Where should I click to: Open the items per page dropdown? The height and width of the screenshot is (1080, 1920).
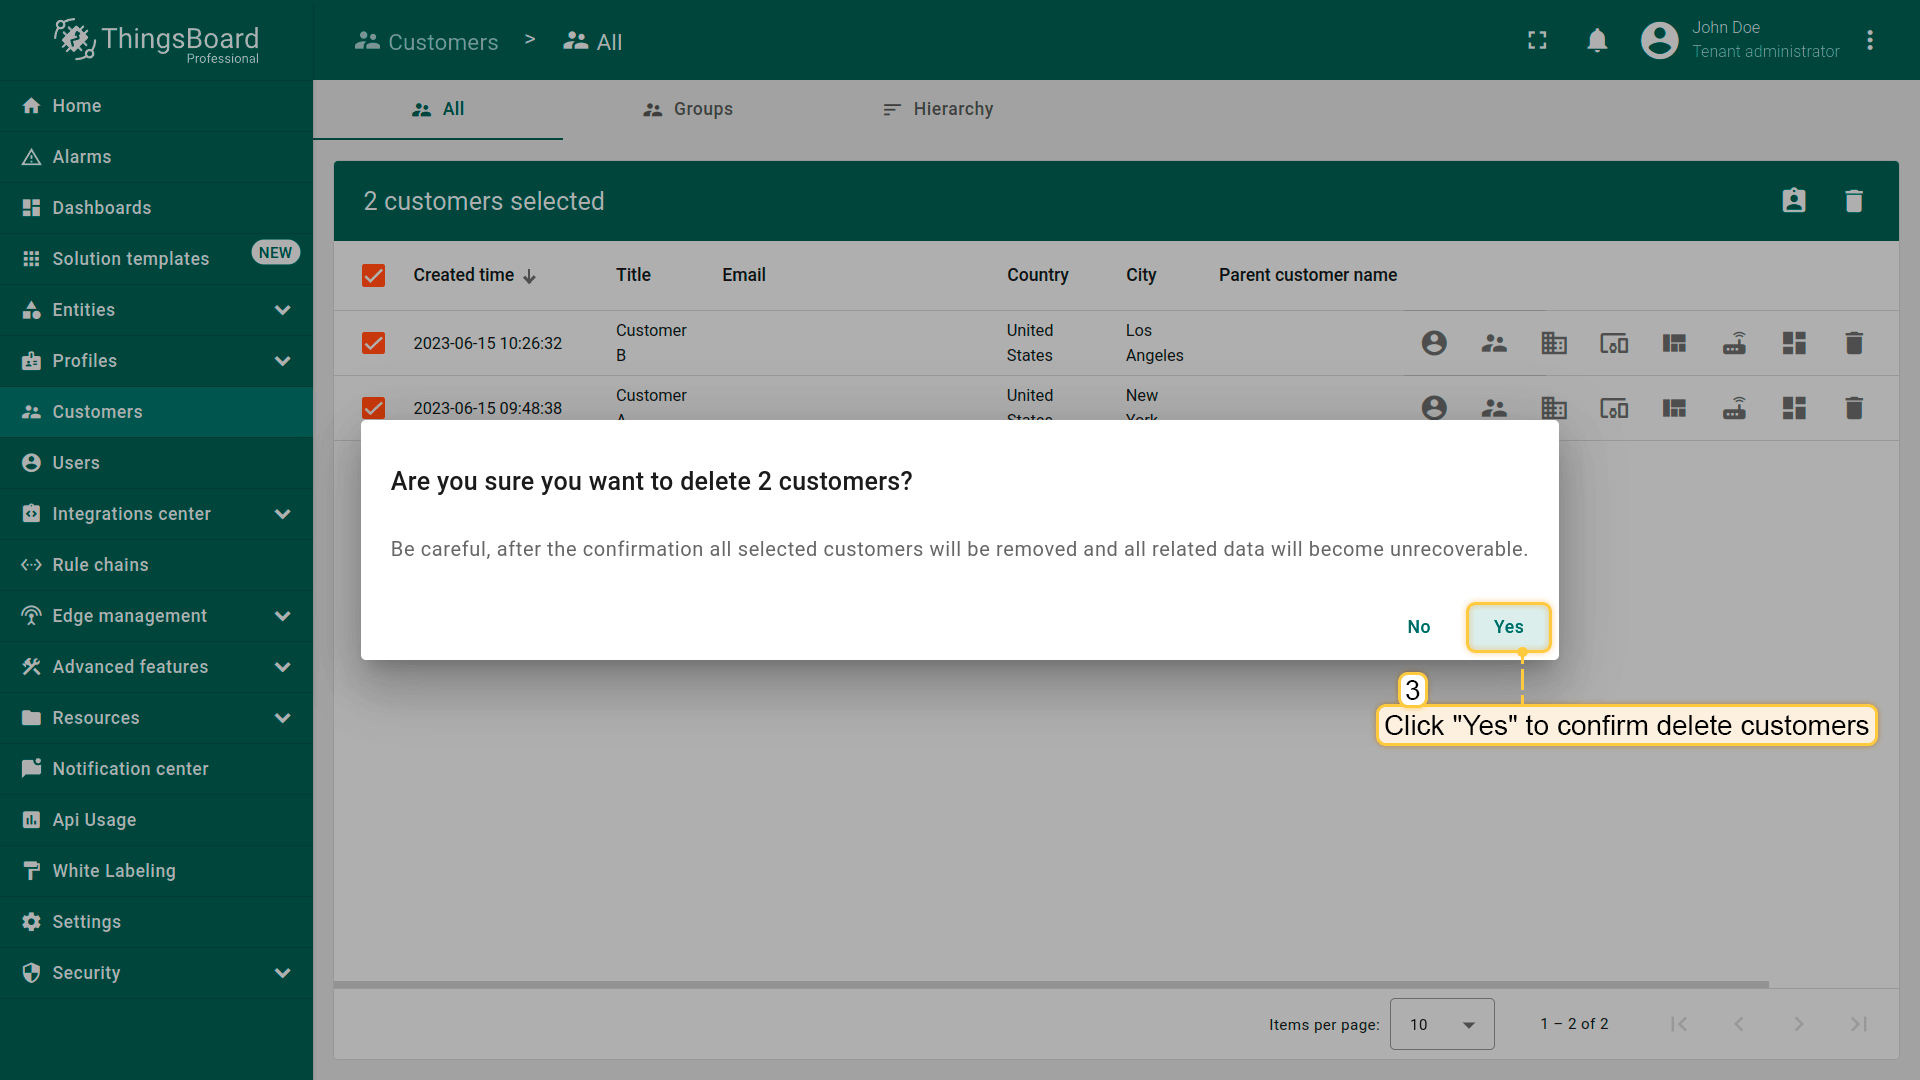tap(1441, 1024)
